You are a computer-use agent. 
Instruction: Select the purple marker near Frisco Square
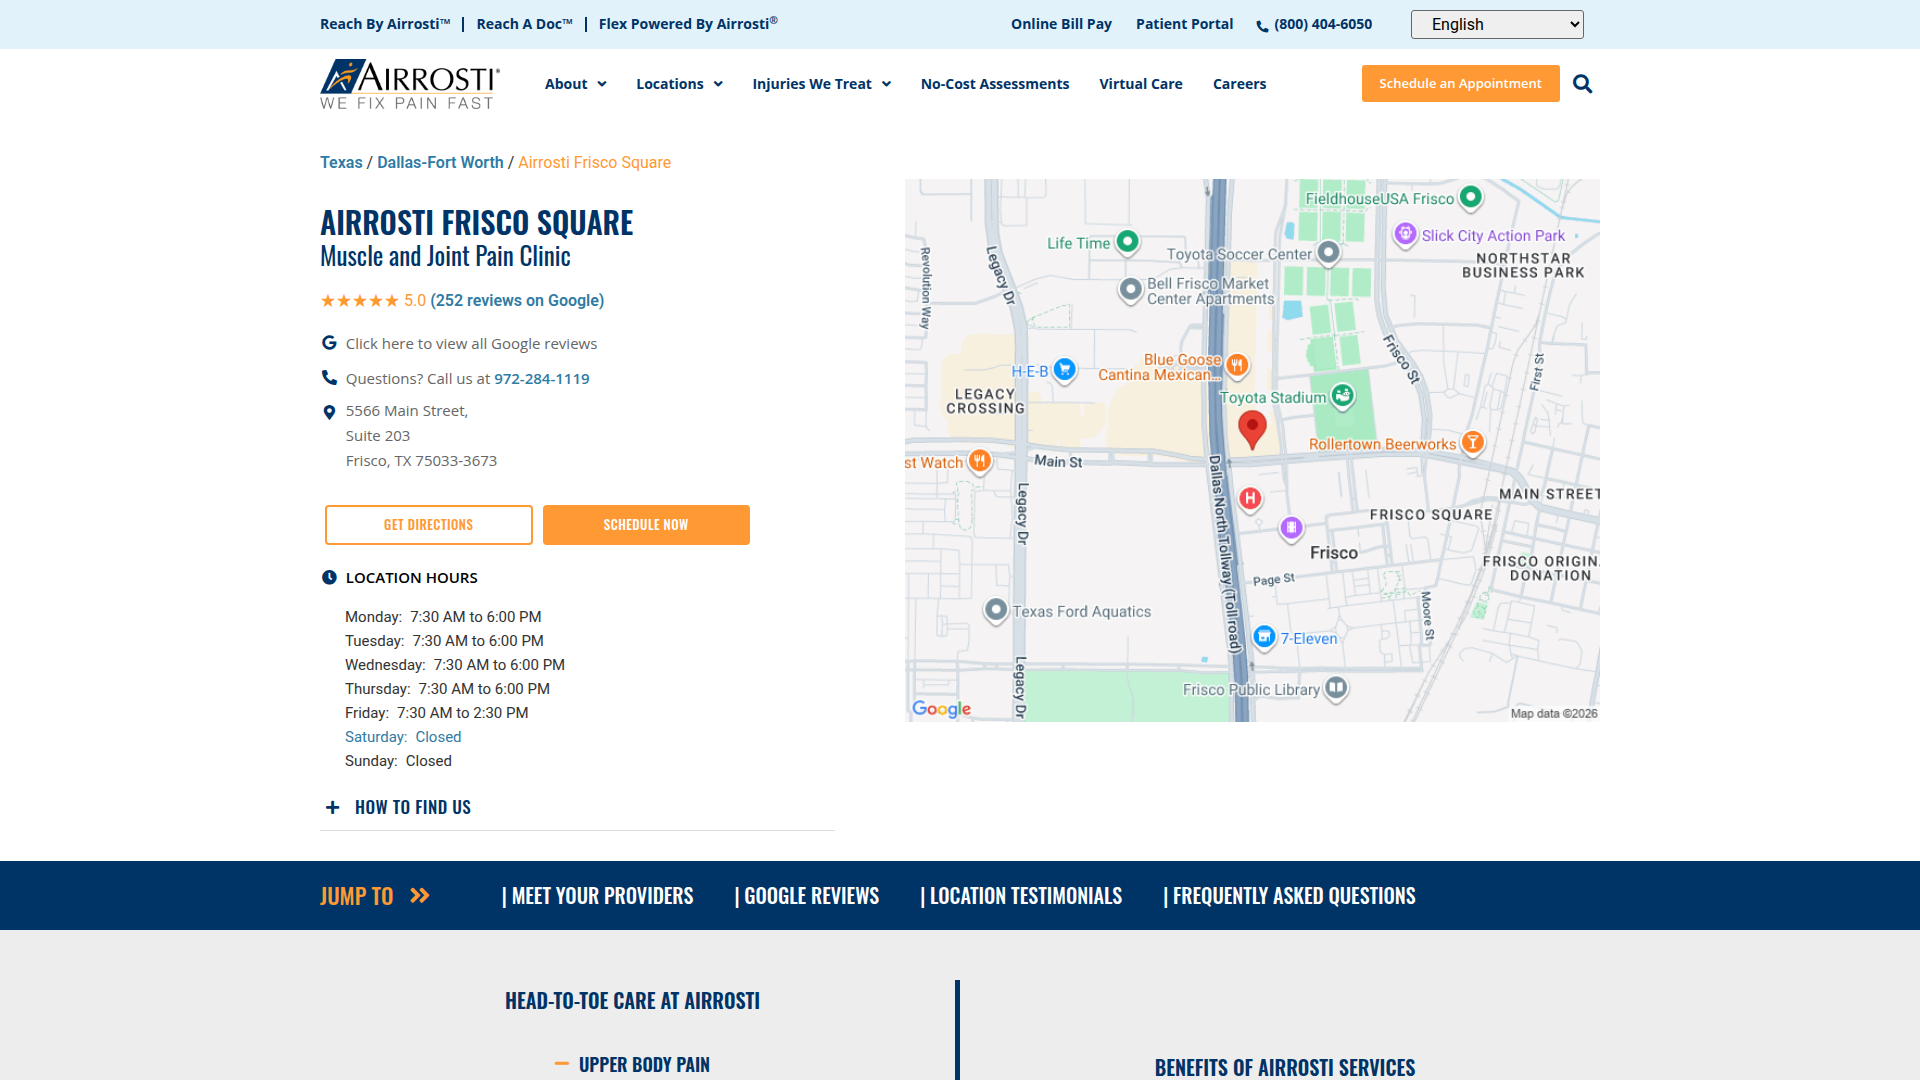pyautogui.click(x=1291, y=528)
